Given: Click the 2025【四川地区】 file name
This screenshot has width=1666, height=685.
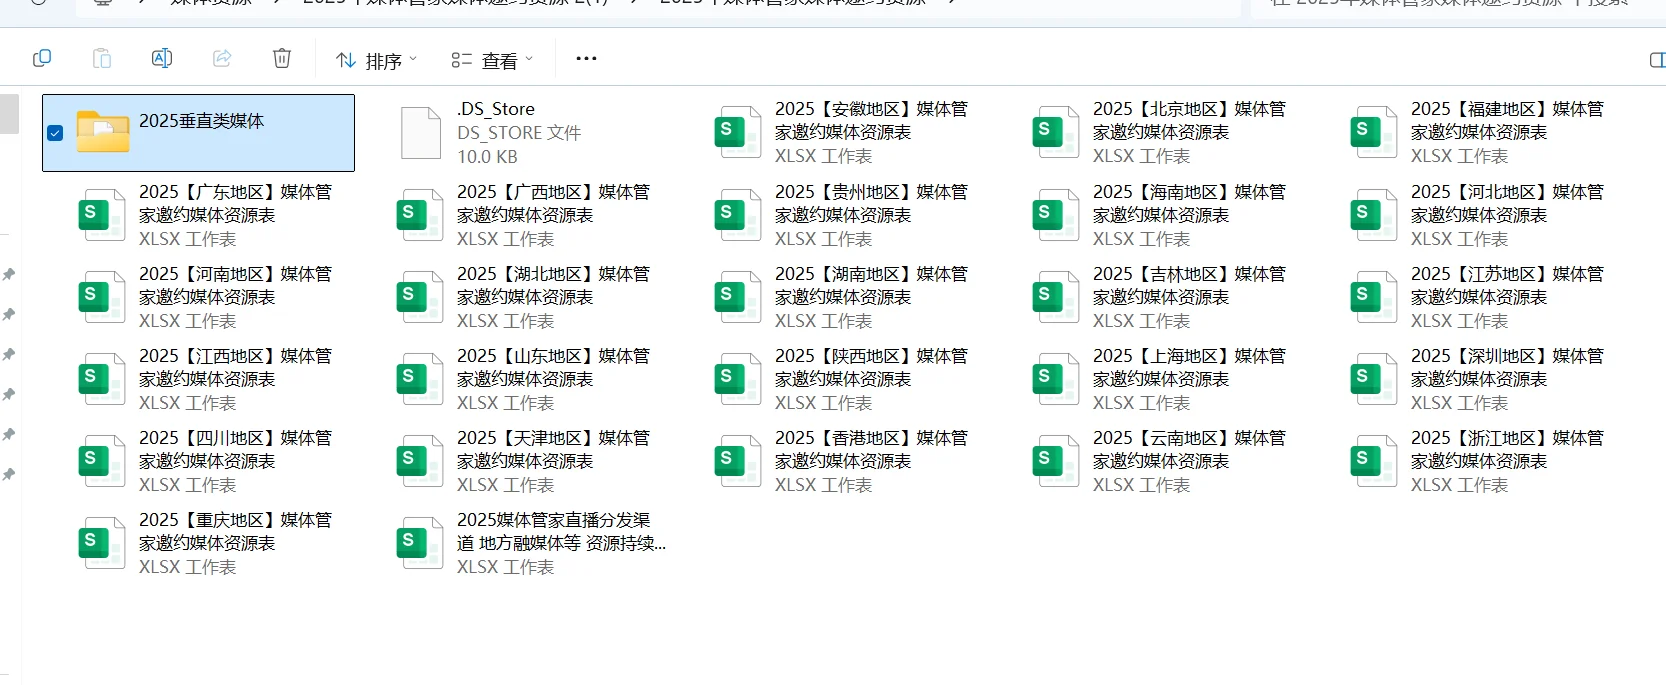Looking at the screenshot, I should [235, 450].
